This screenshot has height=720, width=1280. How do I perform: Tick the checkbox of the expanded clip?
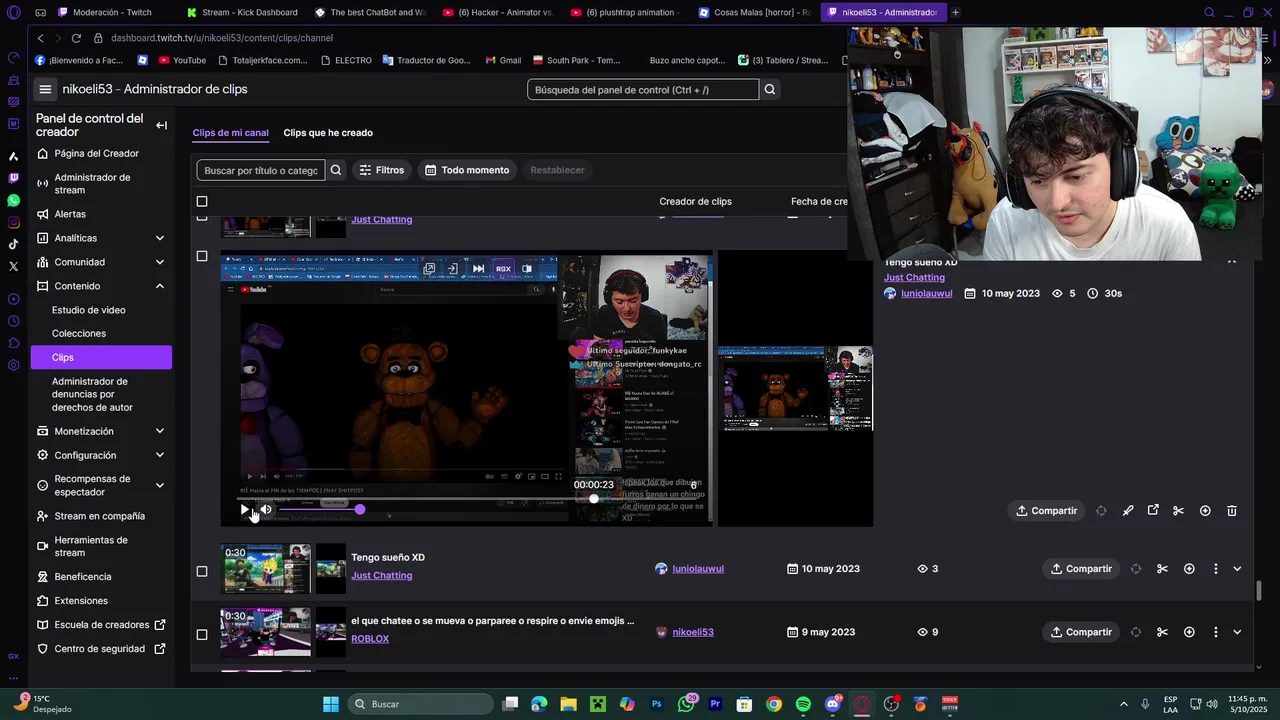click(x=202, y=256)
